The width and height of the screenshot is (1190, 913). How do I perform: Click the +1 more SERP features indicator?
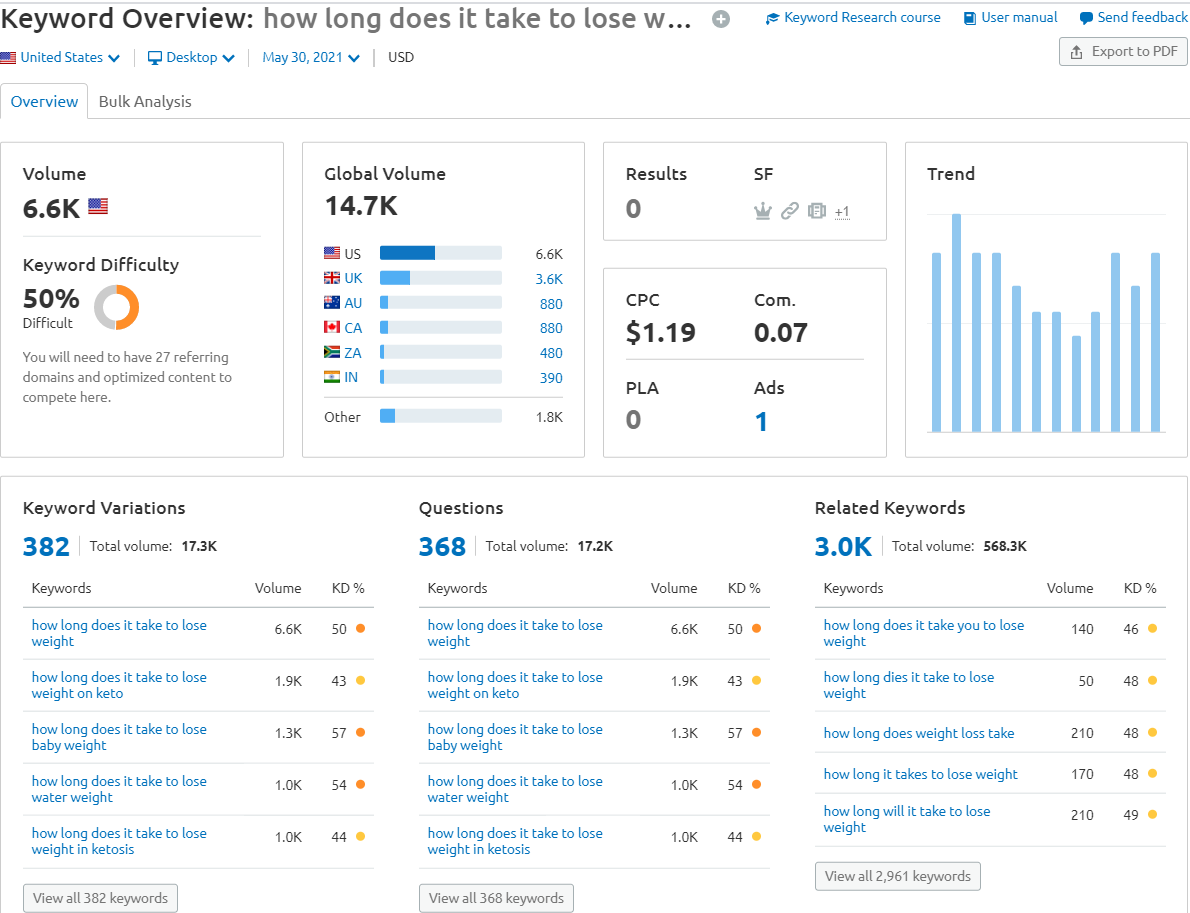tap(842, 212)
